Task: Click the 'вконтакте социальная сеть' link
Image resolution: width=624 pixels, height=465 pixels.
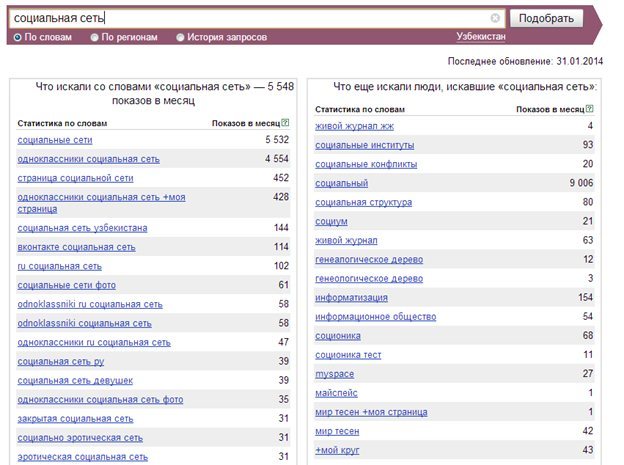Action: (x=76, y=247)
